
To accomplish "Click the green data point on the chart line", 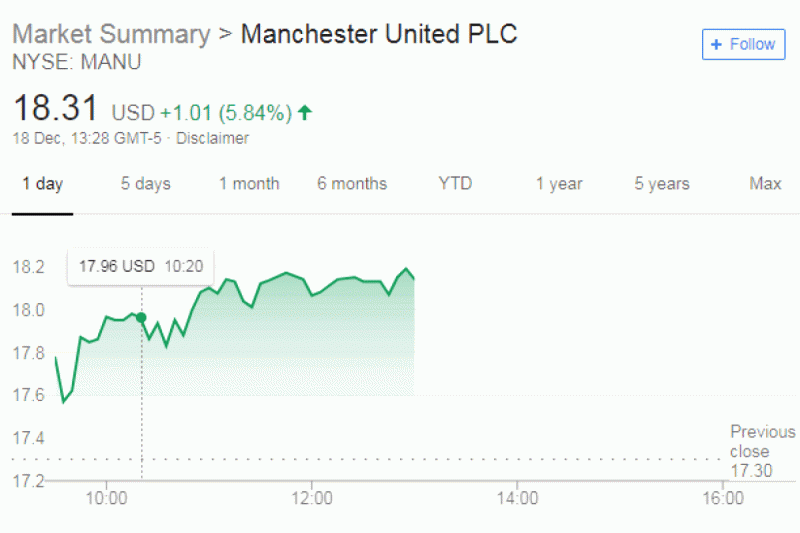I will pos(141,318).
